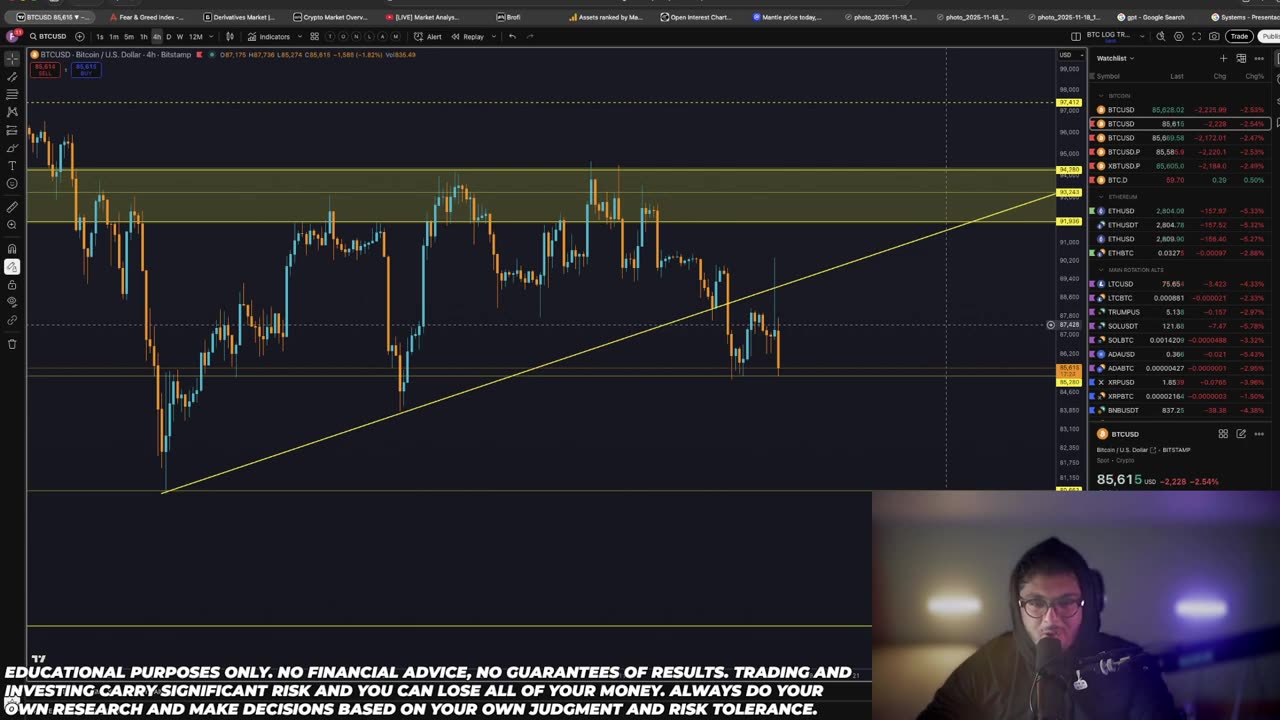Image resolution: width=1280 pixels, height=720 pixels.
Task: Select the 1m timeframe
Action: coord(114,36)
